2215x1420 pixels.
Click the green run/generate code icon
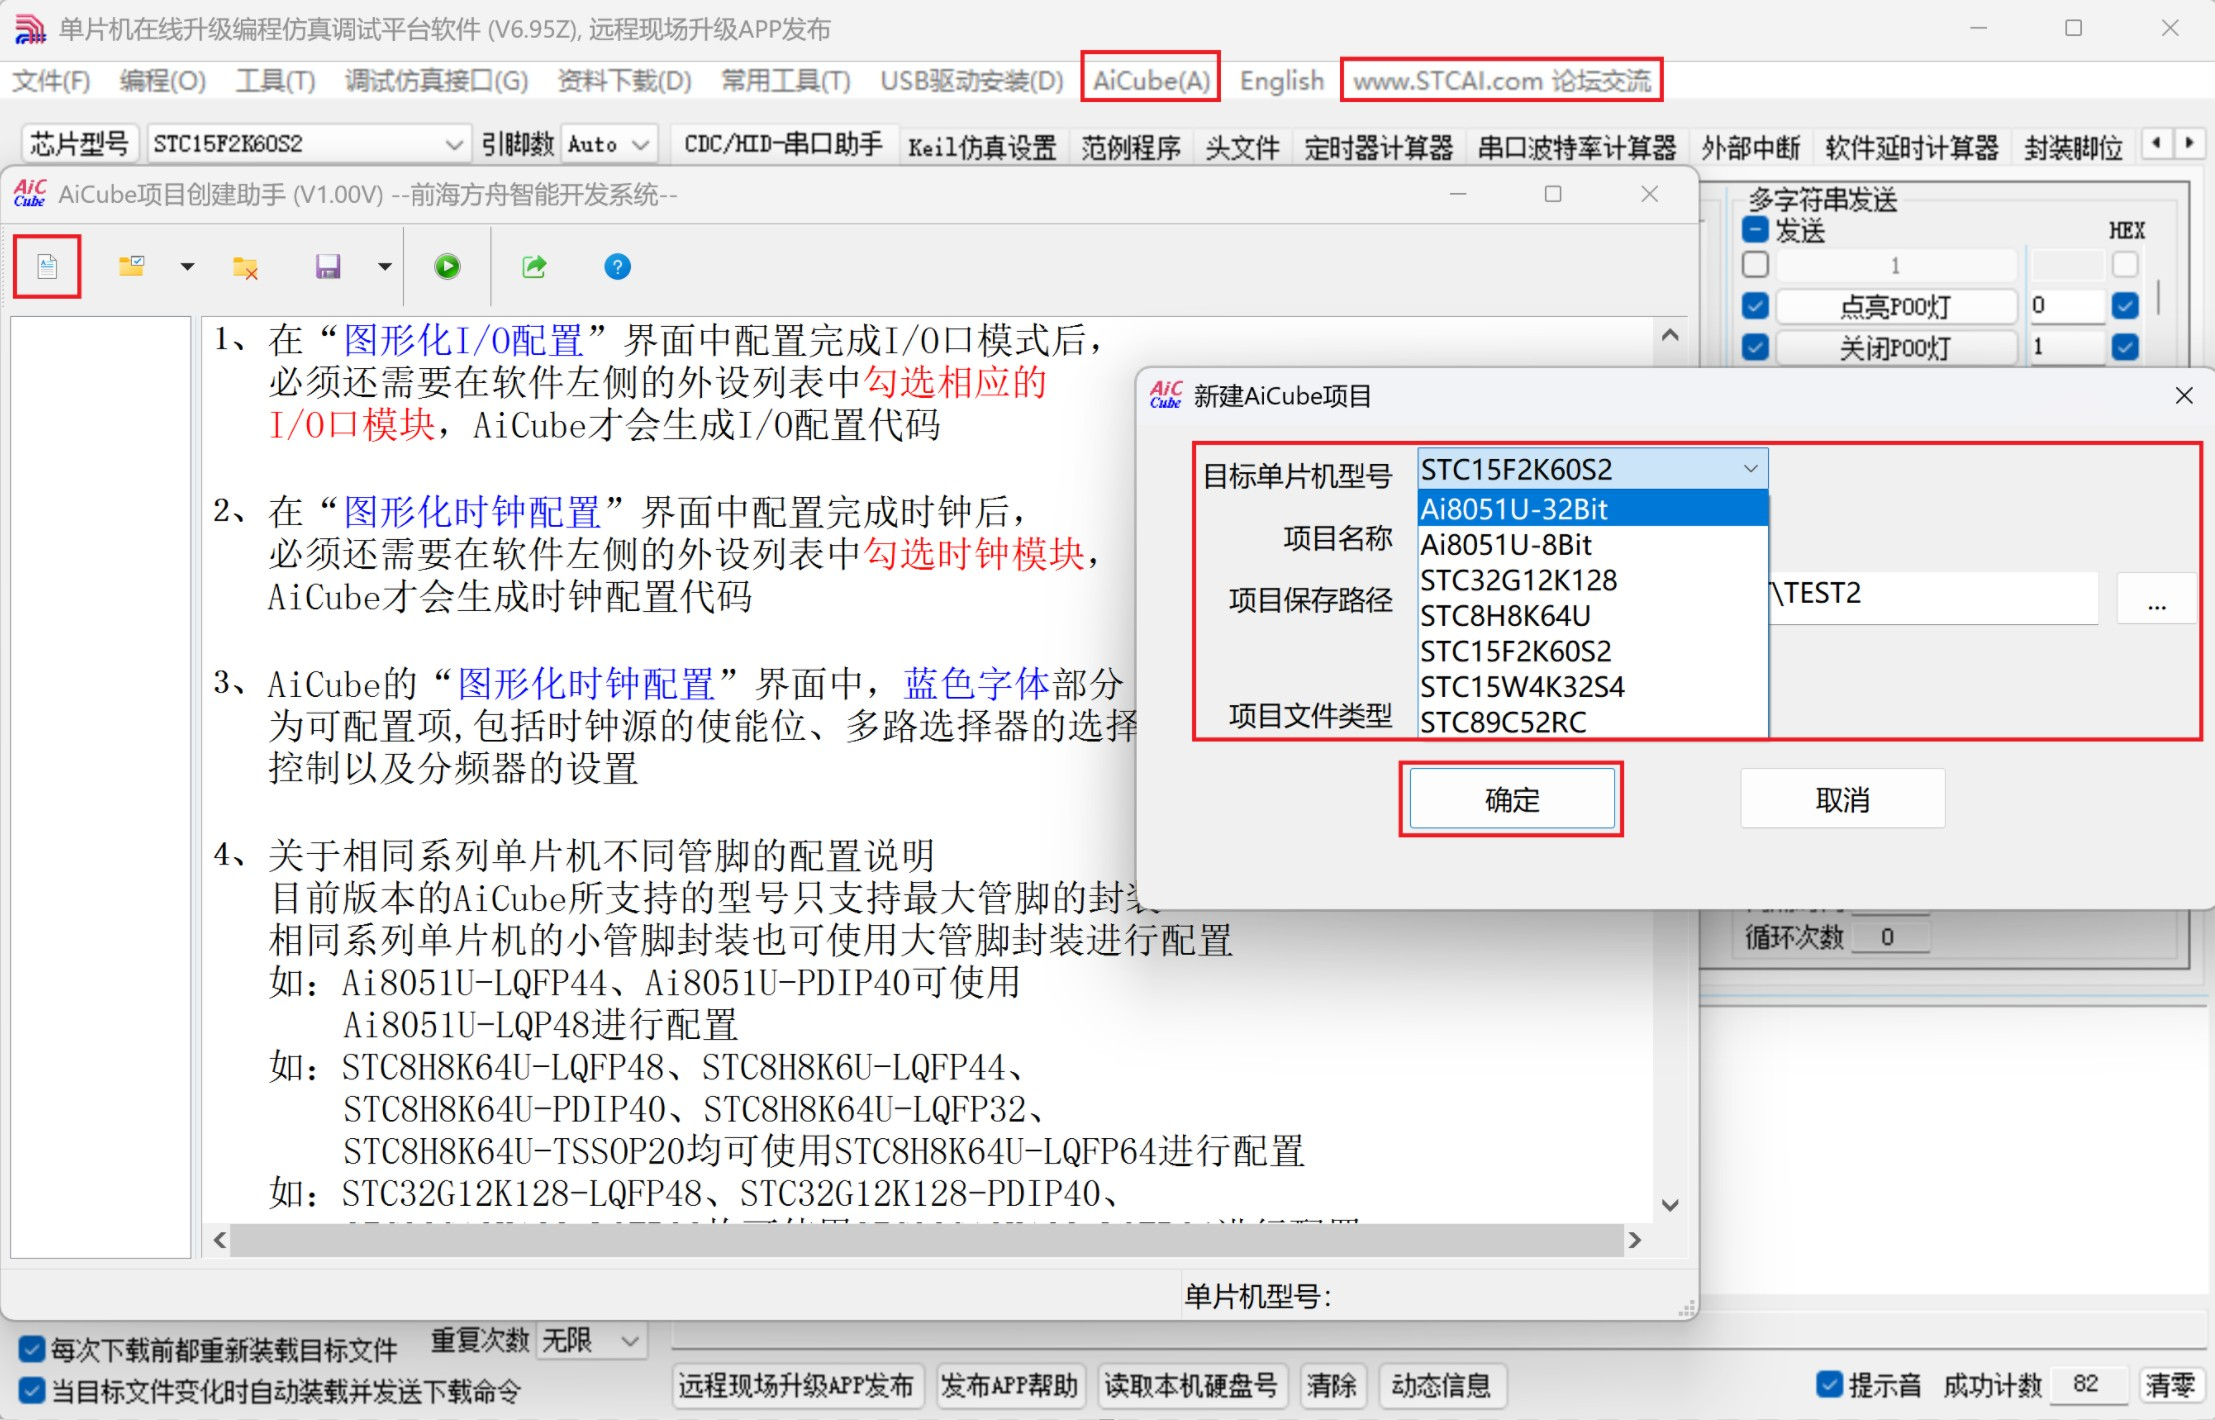click(447, 267)
